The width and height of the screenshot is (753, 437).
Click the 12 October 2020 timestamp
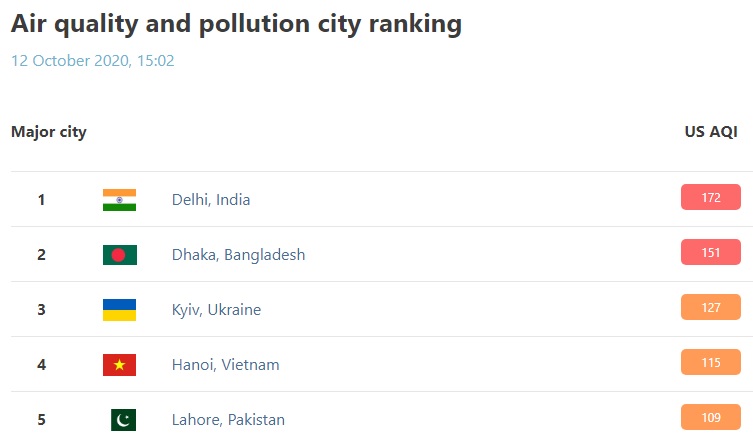93,61
